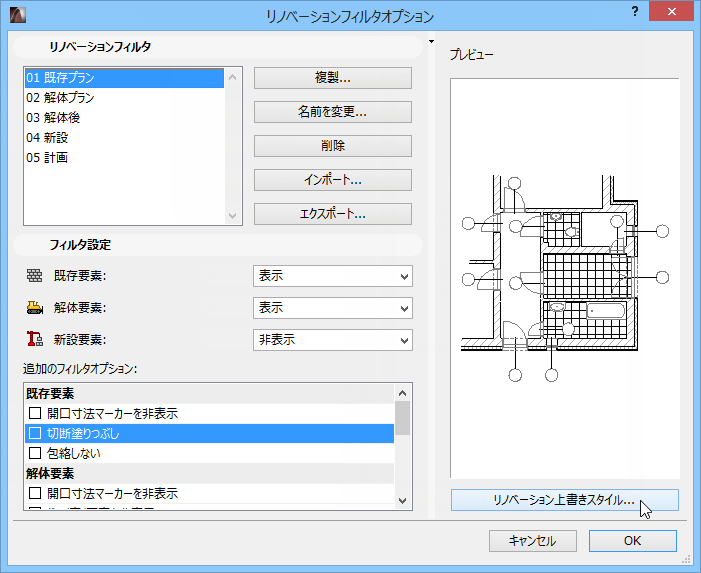Click the floor plan preview image
Screen dimensions: 701x573
coord(565,278)
